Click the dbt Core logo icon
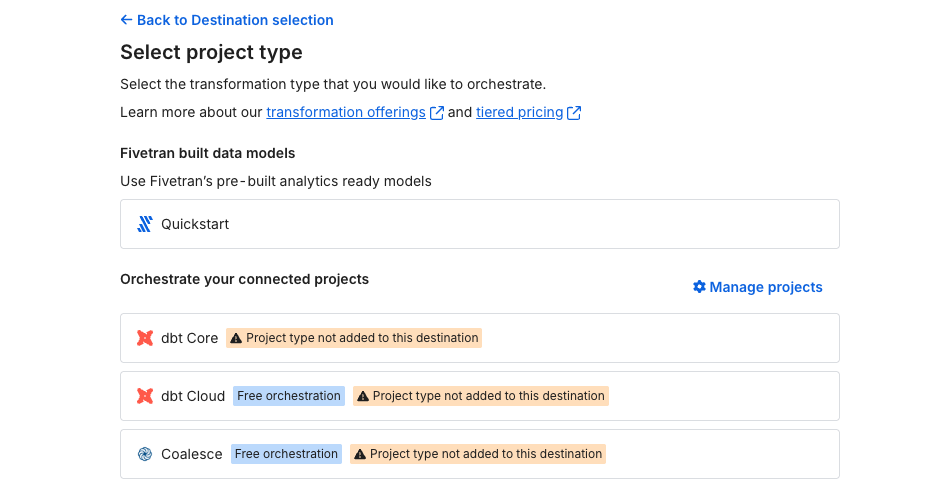This screenshot has width=941, height=494. [x=145, y=338]
